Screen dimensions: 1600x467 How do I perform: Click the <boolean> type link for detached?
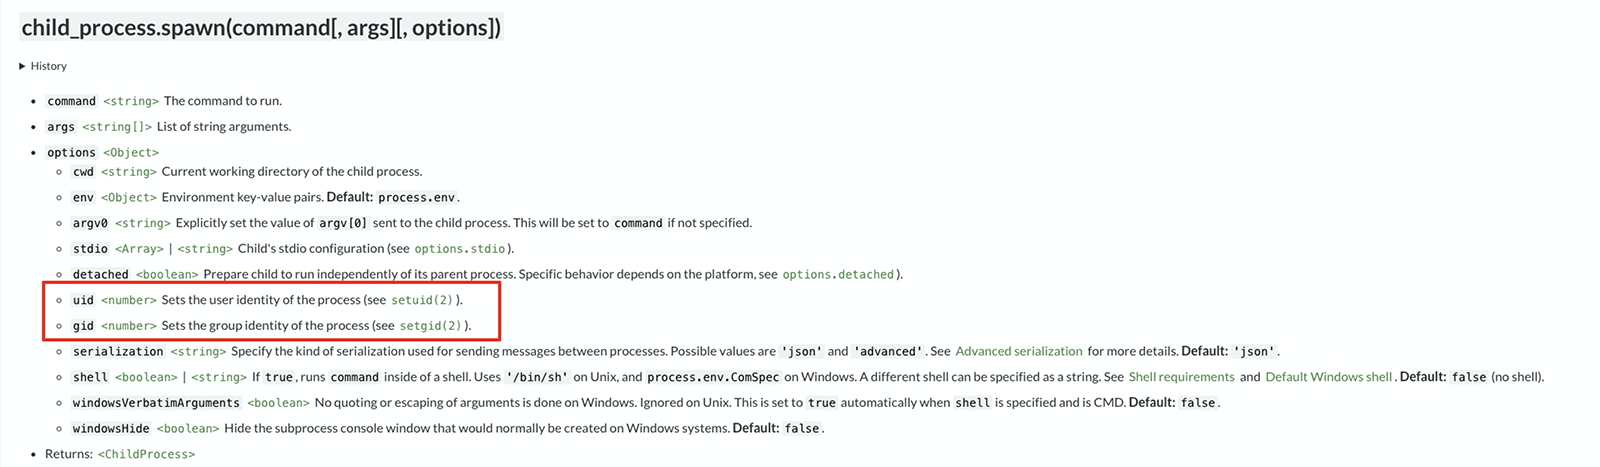tap(167, 275)
